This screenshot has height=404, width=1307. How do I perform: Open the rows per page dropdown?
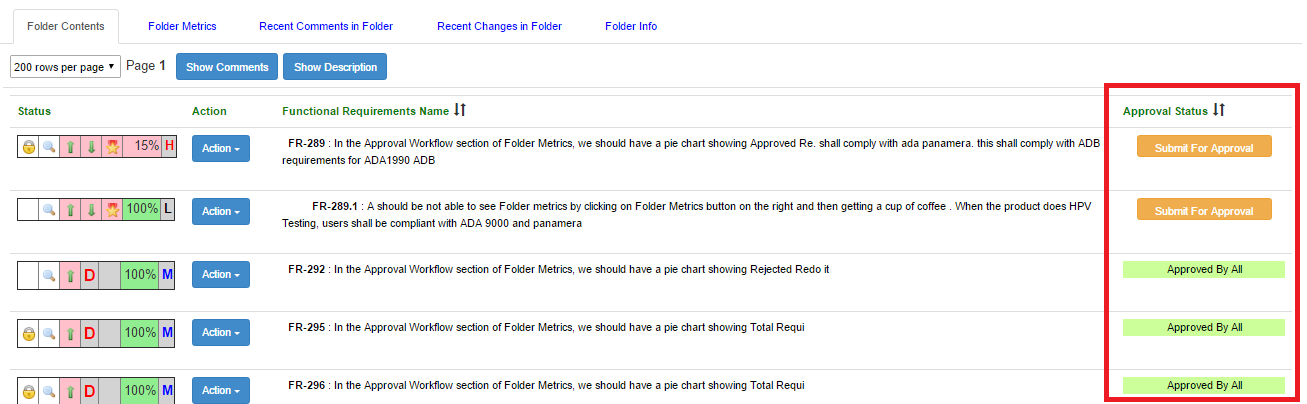pos(65,67)
